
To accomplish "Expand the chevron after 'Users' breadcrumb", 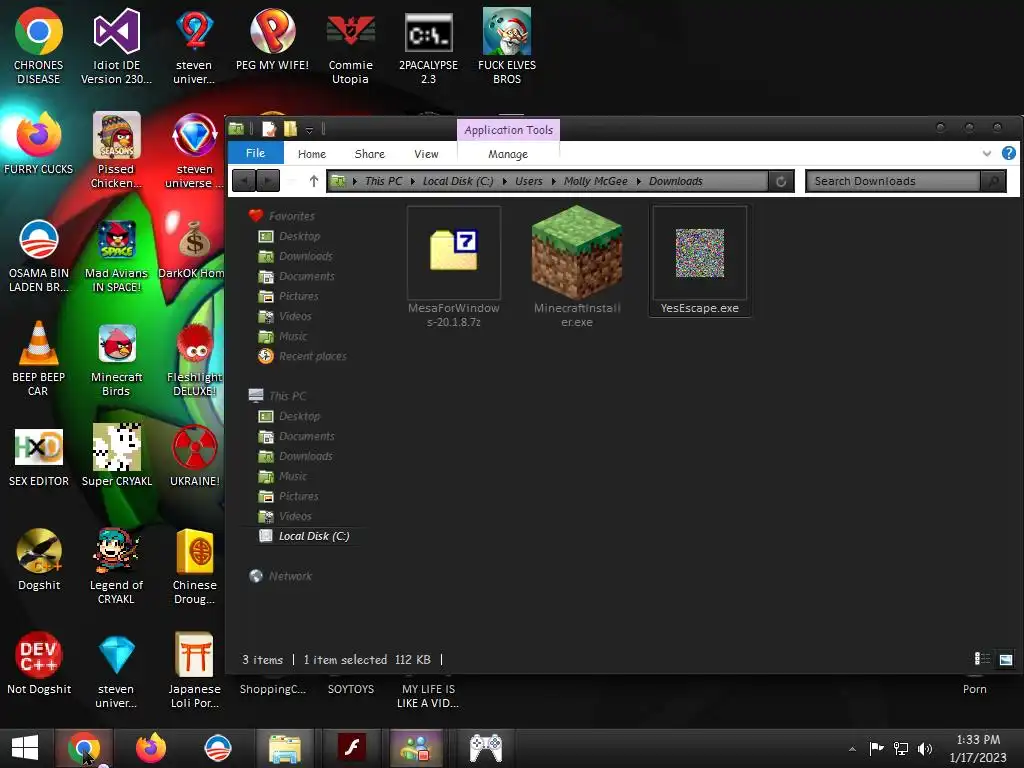I will (554, 181).
